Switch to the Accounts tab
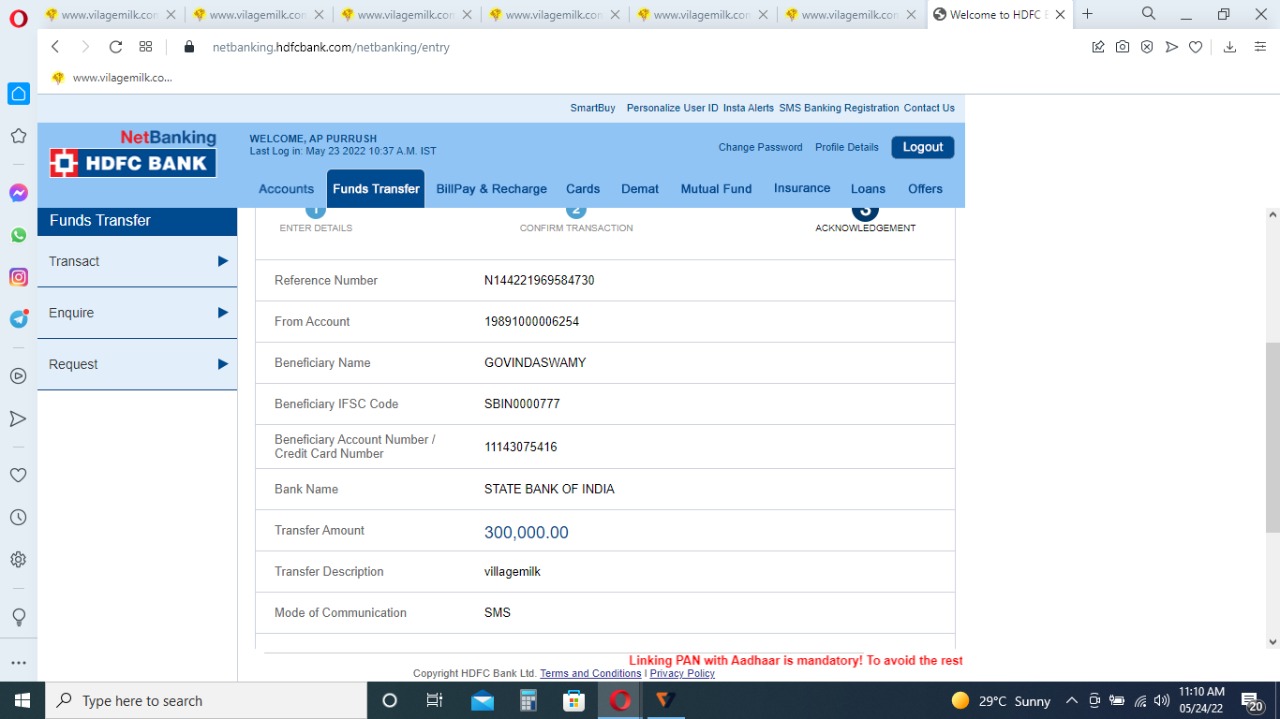Screen dimensions: 1280x719 point(286,189)
